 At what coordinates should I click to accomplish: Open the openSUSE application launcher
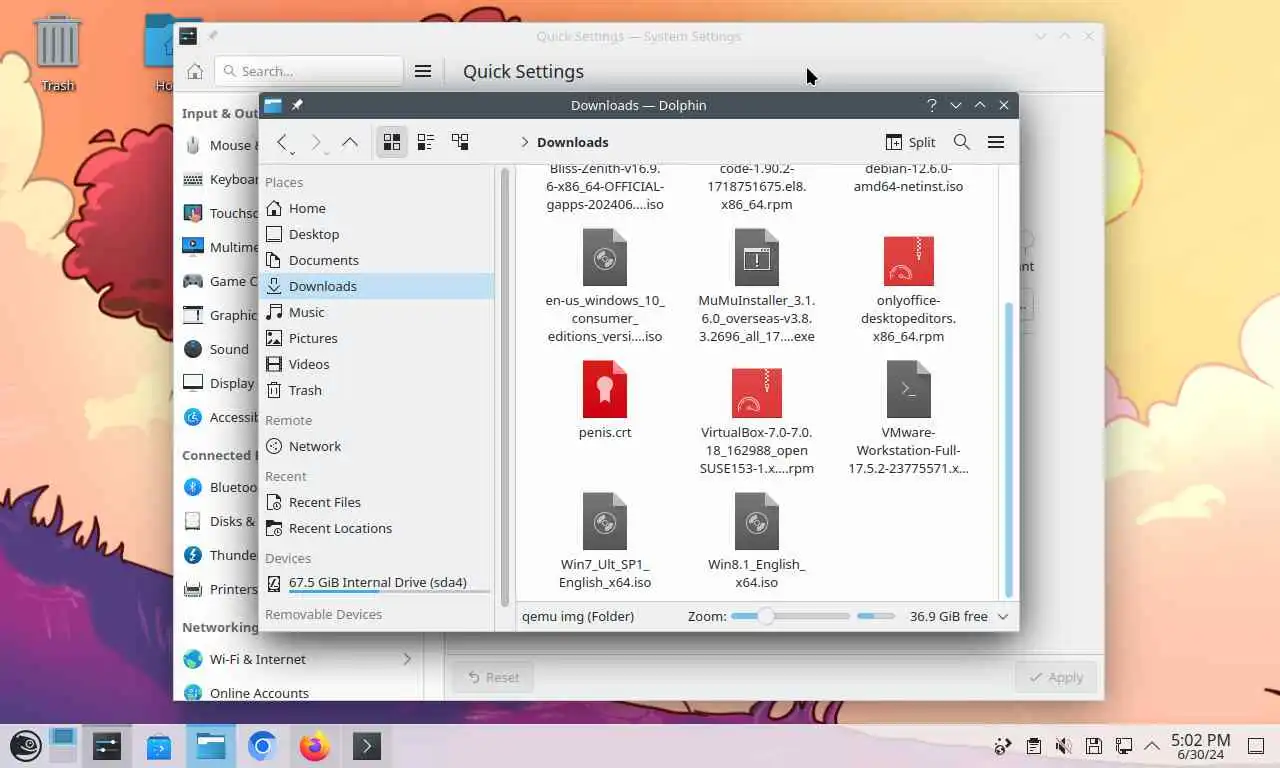point(24,746)
